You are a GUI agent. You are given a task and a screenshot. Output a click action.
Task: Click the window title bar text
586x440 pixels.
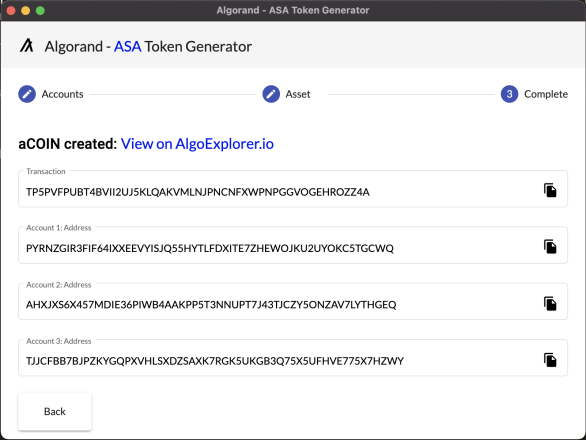293,10
